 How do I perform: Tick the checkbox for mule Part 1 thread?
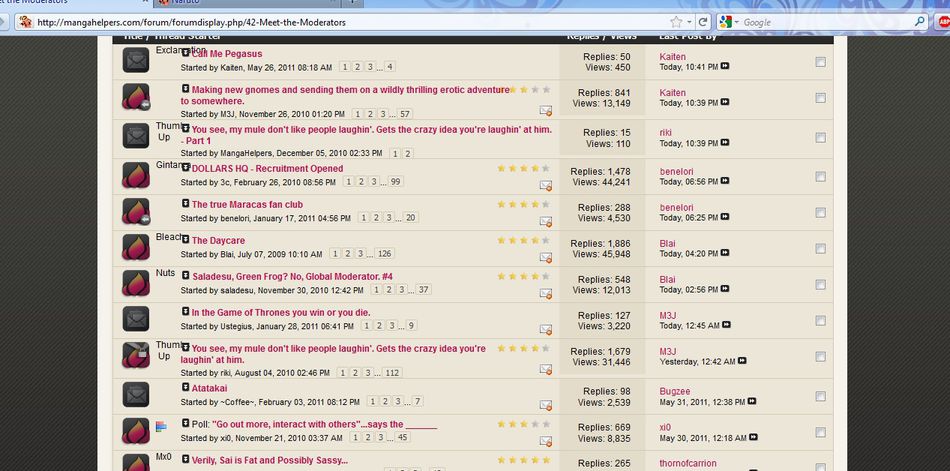[x=820, y=138]
